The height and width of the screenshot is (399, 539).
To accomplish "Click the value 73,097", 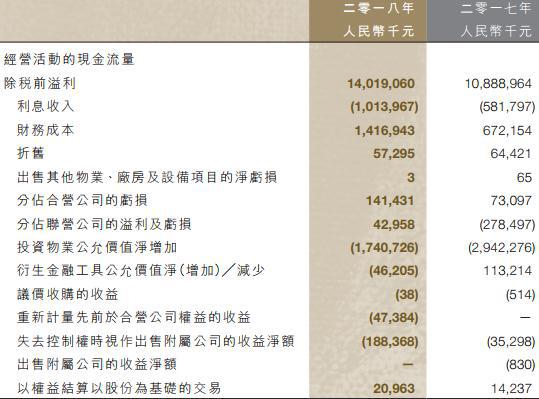I will [x=511, y=201].
